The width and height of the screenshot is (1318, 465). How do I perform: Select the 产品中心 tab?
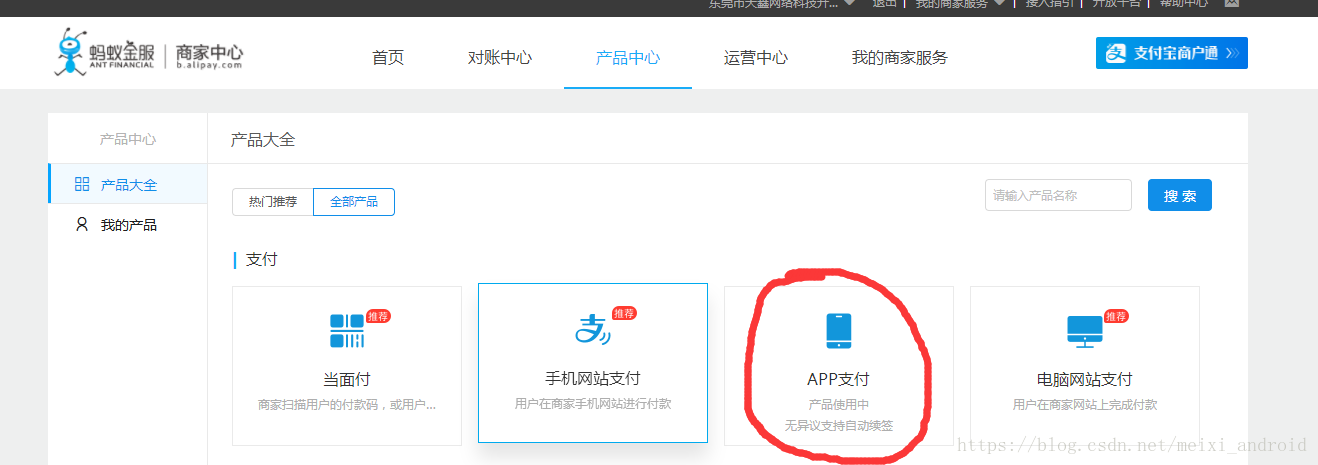click(628, 57)
